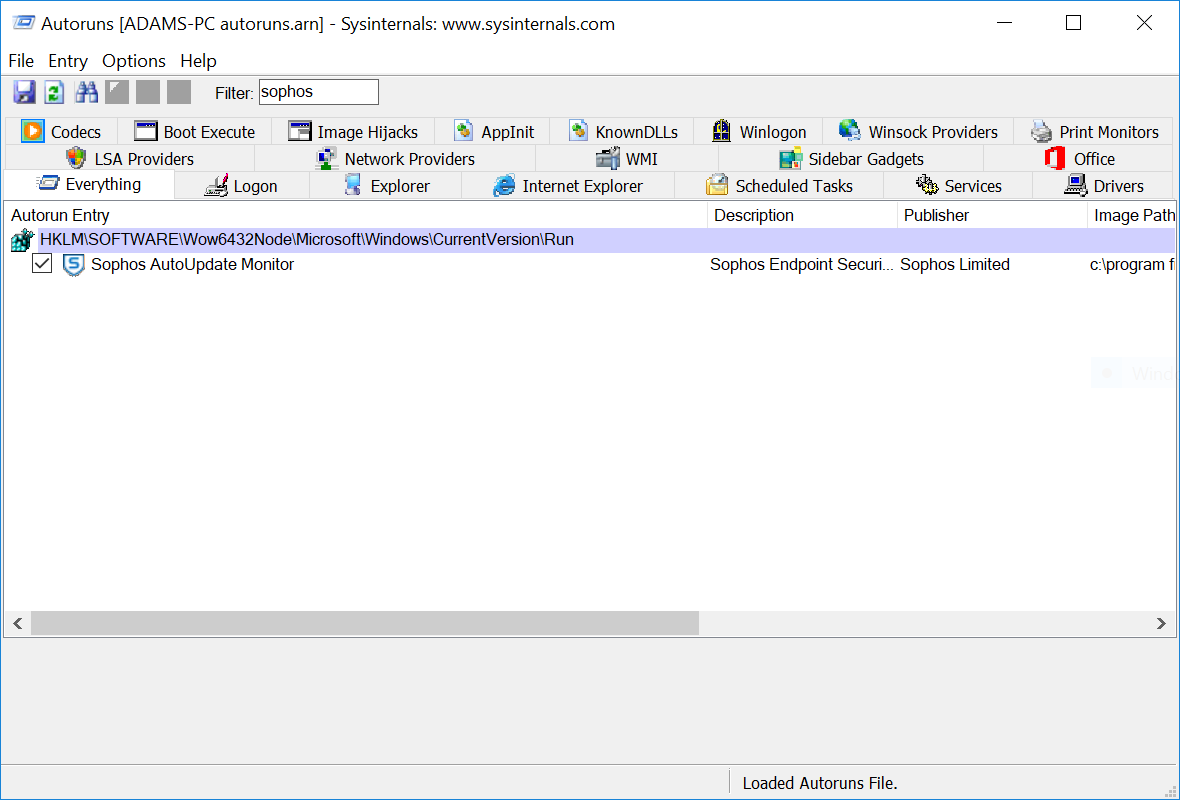
Task: Select the AppInit tab
Action: (x=493, y=132)
